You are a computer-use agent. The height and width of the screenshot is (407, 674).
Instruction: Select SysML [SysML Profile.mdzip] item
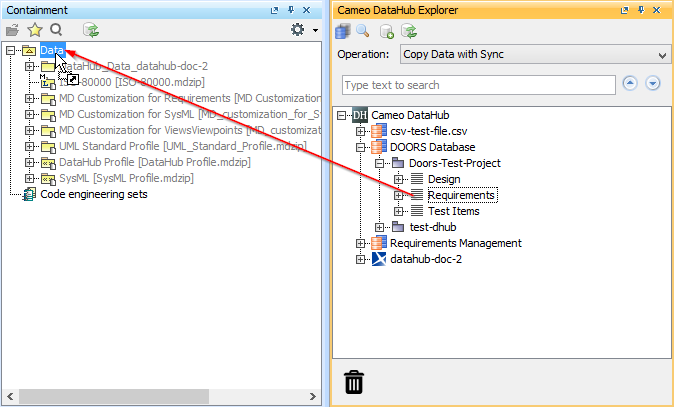[x=126, y=178]
